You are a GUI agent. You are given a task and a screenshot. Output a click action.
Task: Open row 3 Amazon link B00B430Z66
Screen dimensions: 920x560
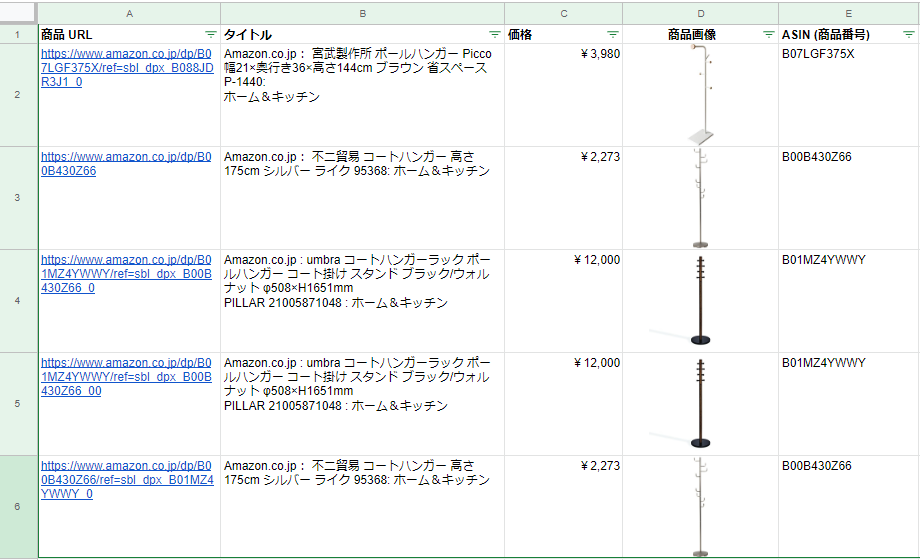pos(126,164)
